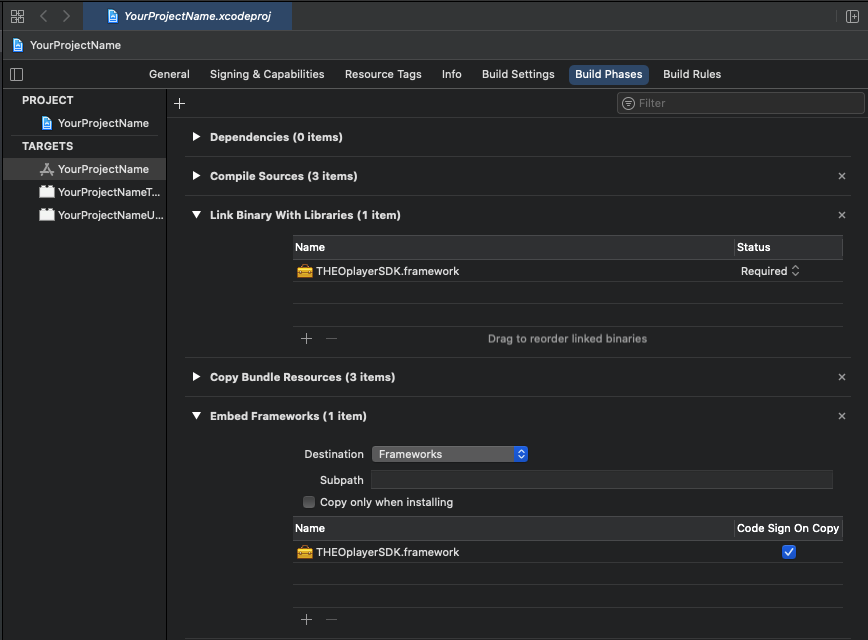Click the Subpath text field
Screen dimensions: 868x640
[601, 480]
